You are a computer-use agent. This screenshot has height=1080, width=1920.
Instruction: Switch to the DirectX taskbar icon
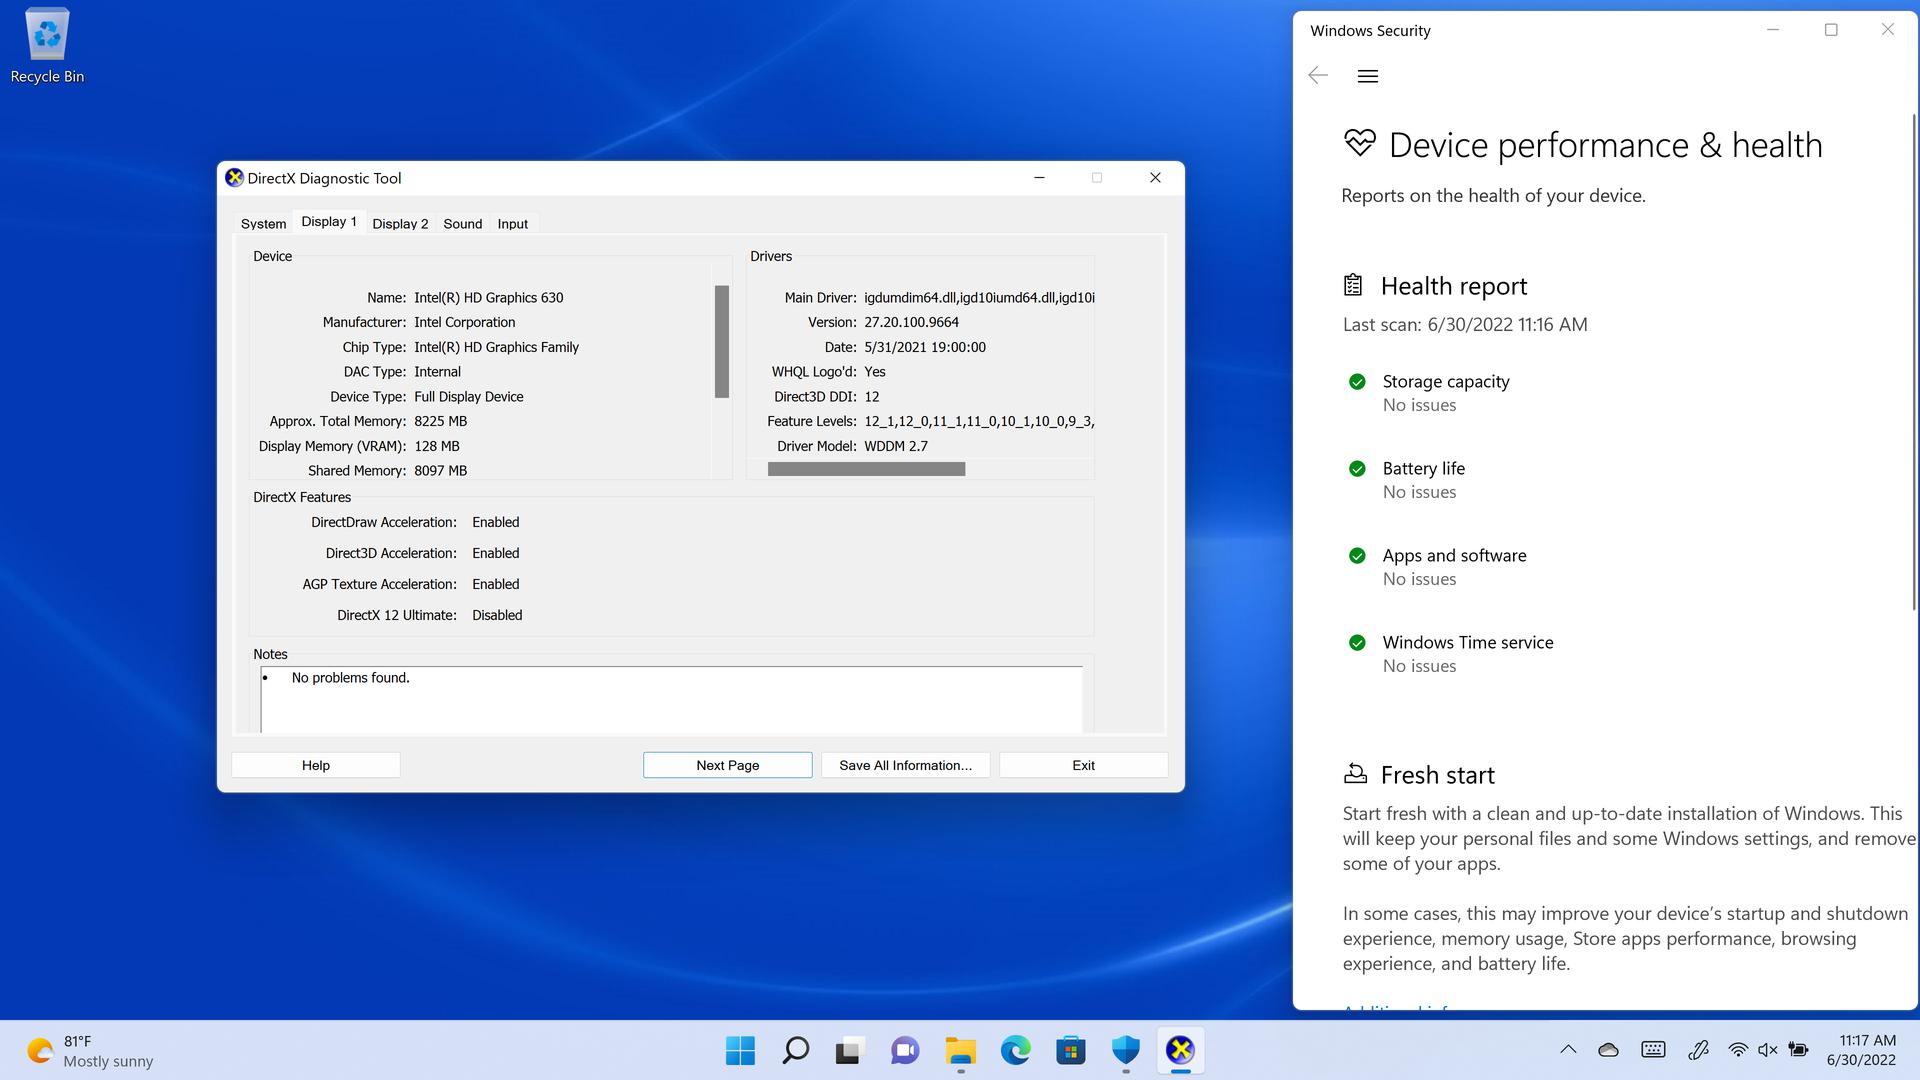coord(1180,1050)
